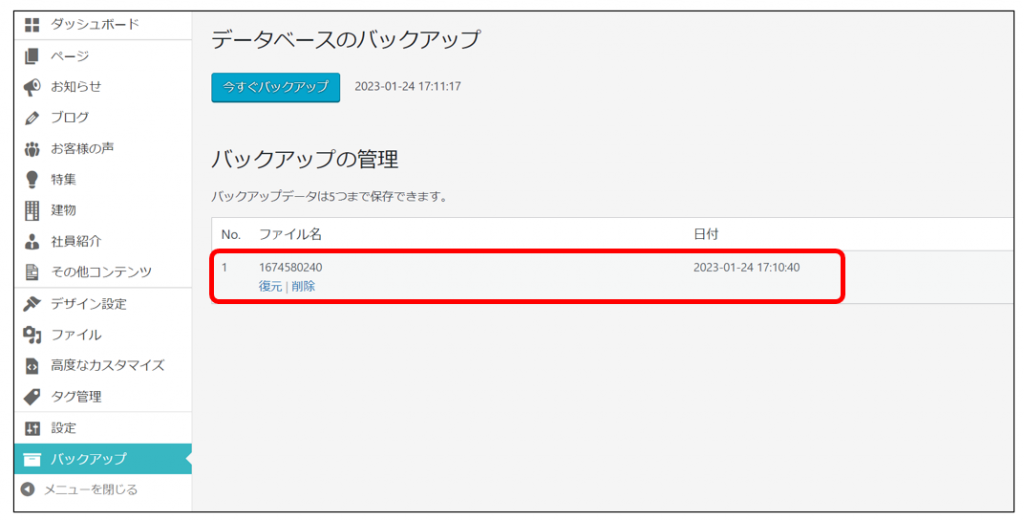Open the デザイン設定 menu

(x=88, y=304)
